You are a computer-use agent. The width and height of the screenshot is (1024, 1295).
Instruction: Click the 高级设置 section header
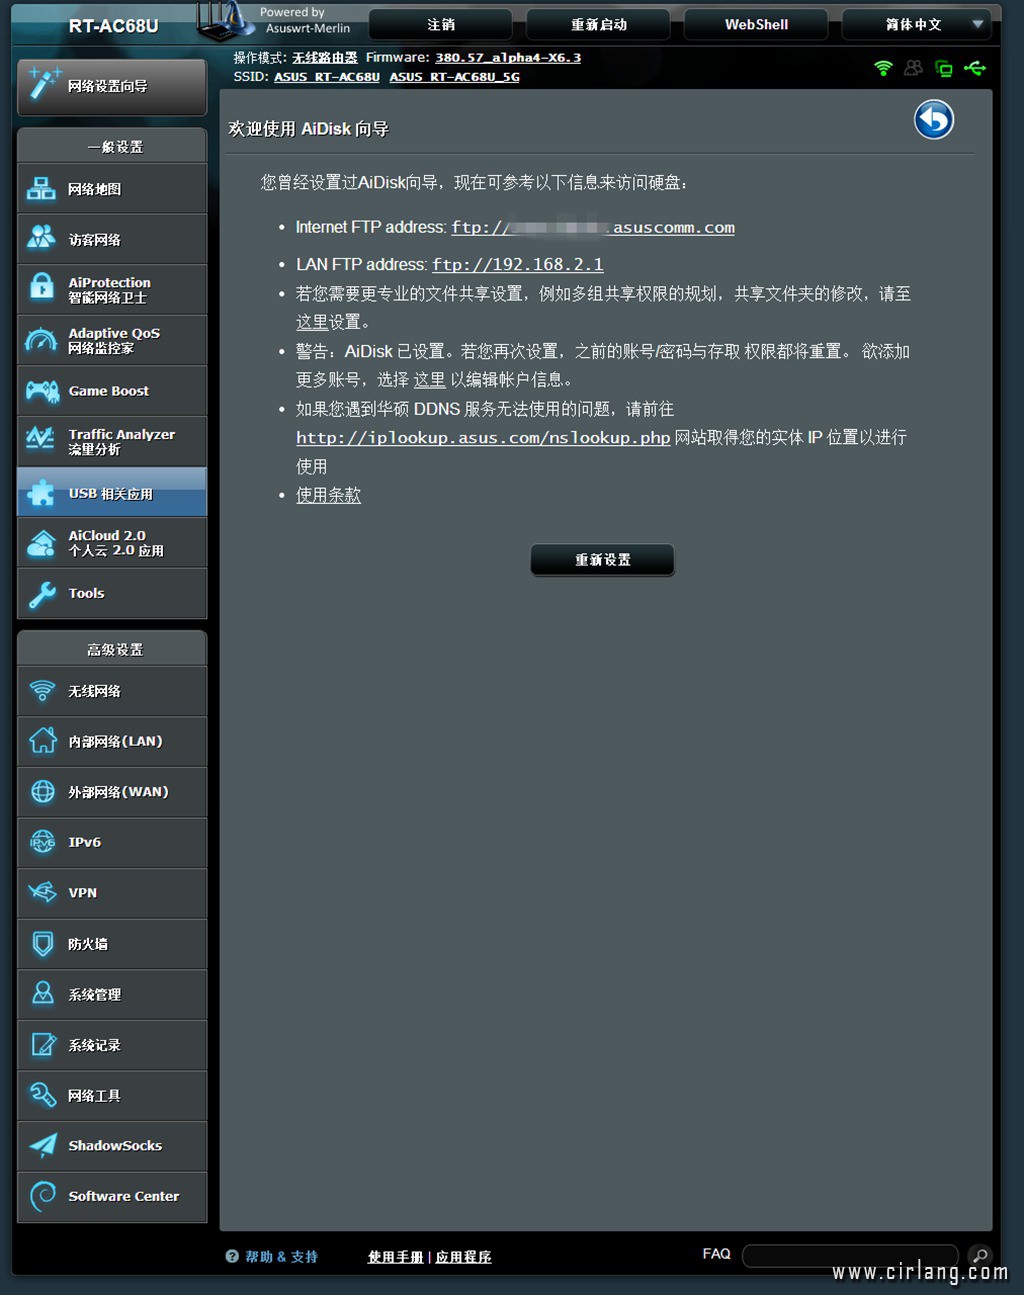coord(115,650)
